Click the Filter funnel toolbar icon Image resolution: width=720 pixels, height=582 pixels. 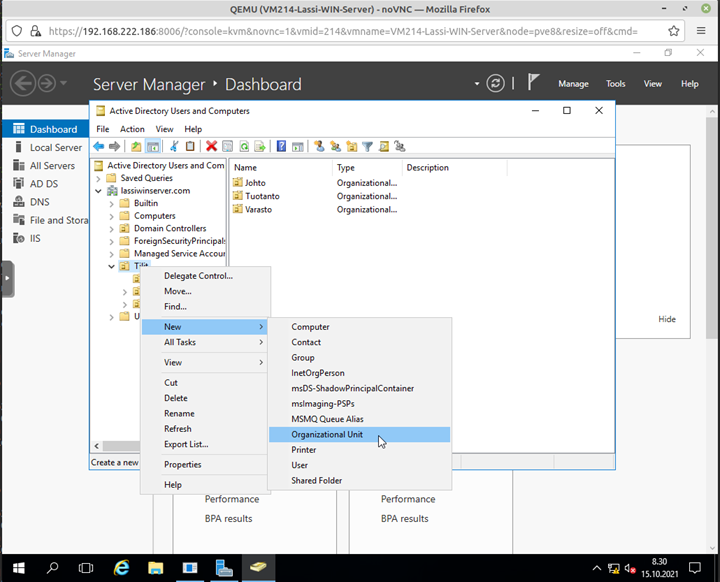[367, 147]
